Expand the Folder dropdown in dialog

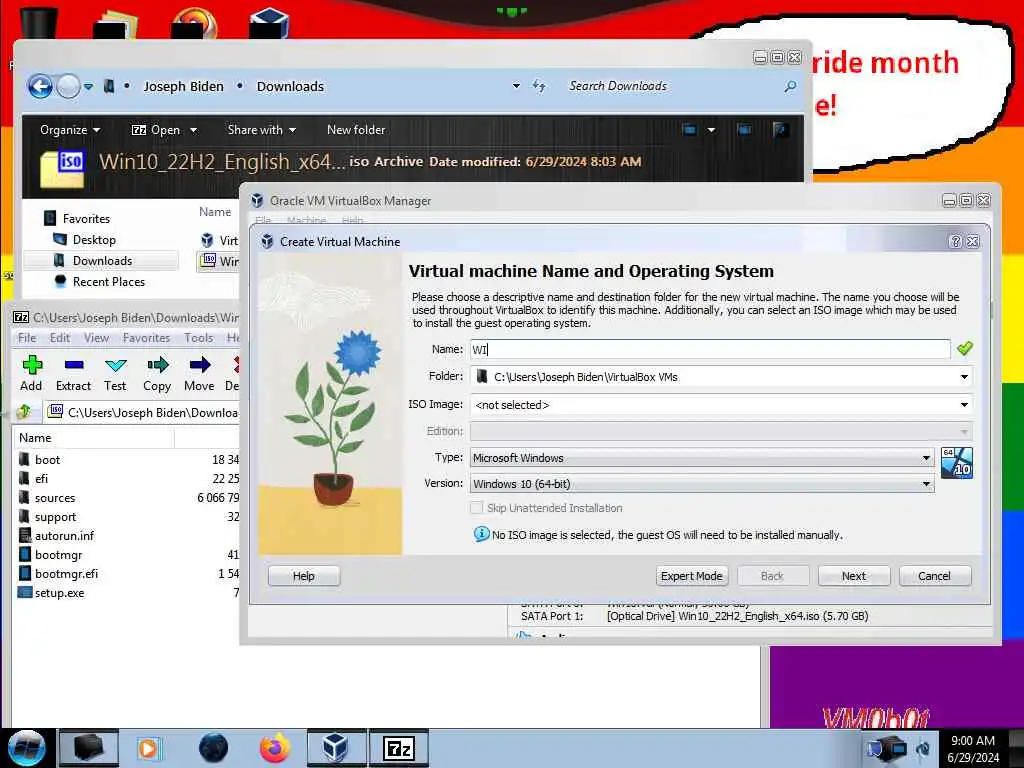(x=964, y=377)
